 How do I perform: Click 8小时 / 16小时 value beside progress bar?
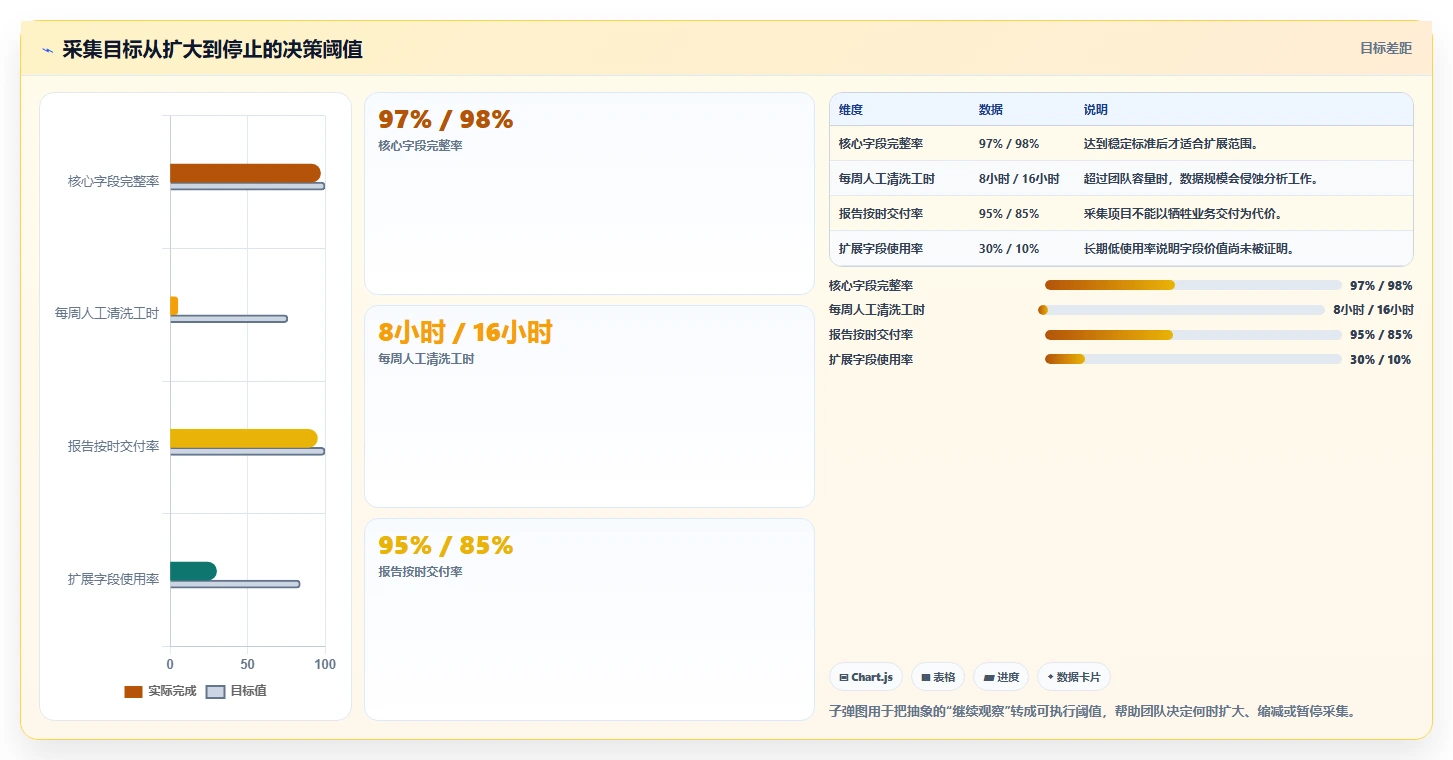click(x=1373, y=310)
